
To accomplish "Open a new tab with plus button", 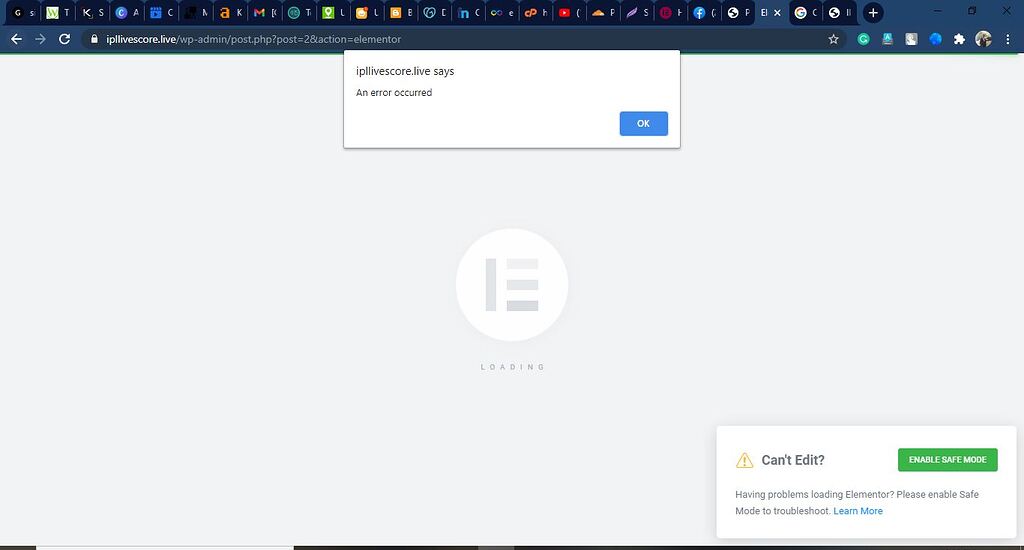I will tap(873, 13).
